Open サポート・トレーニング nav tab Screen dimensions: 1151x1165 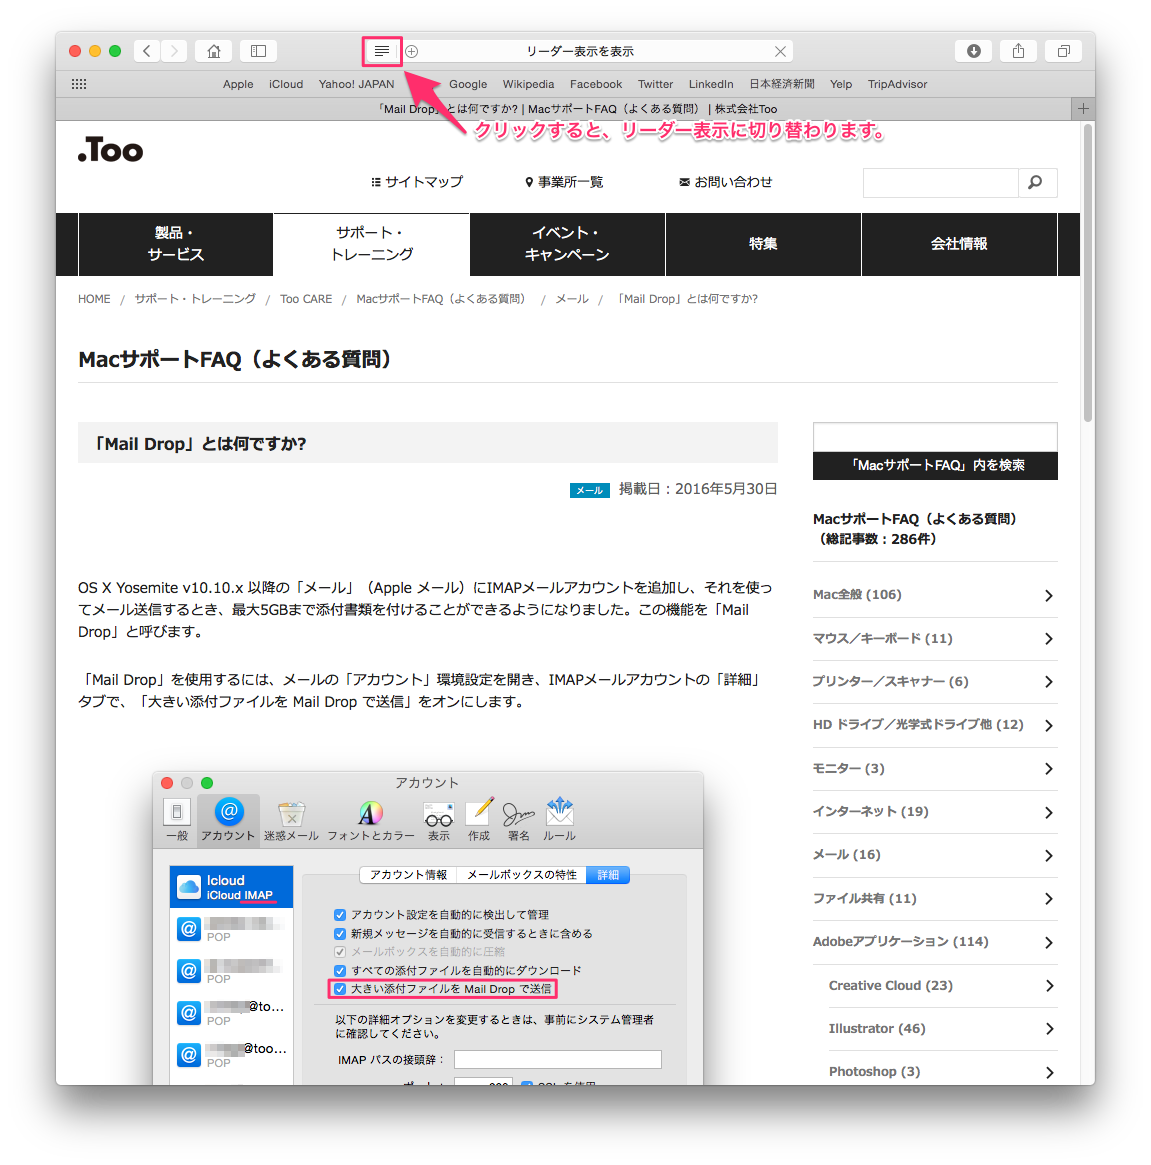[x=372, y=244]
